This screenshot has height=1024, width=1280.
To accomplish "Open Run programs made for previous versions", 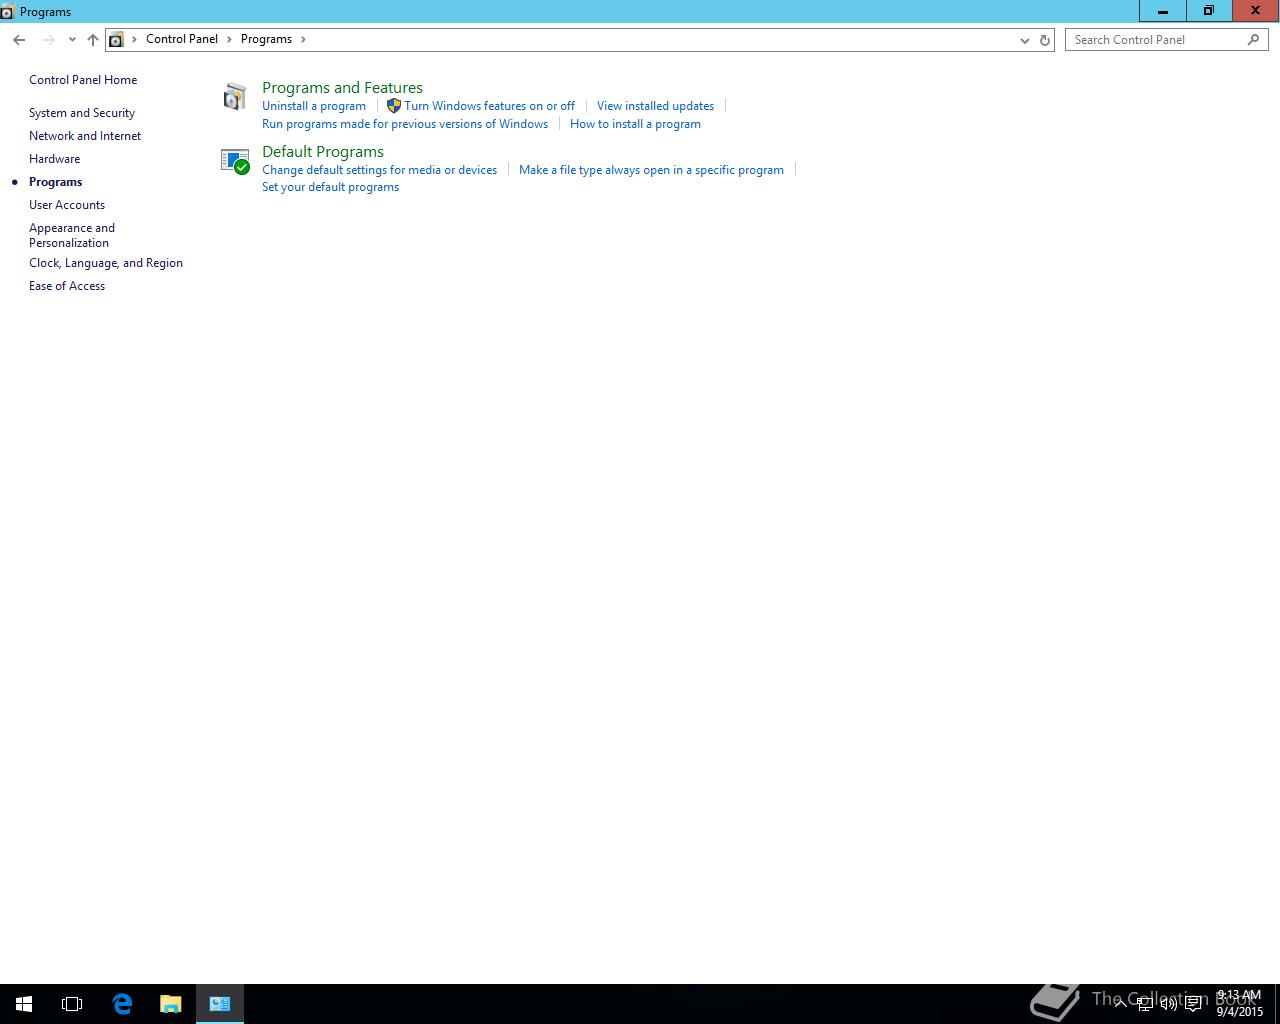I will click(405, 124).
